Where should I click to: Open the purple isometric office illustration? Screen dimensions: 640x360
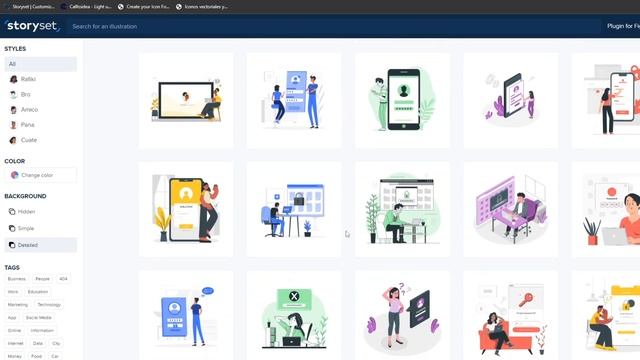[x=511, y=209]
